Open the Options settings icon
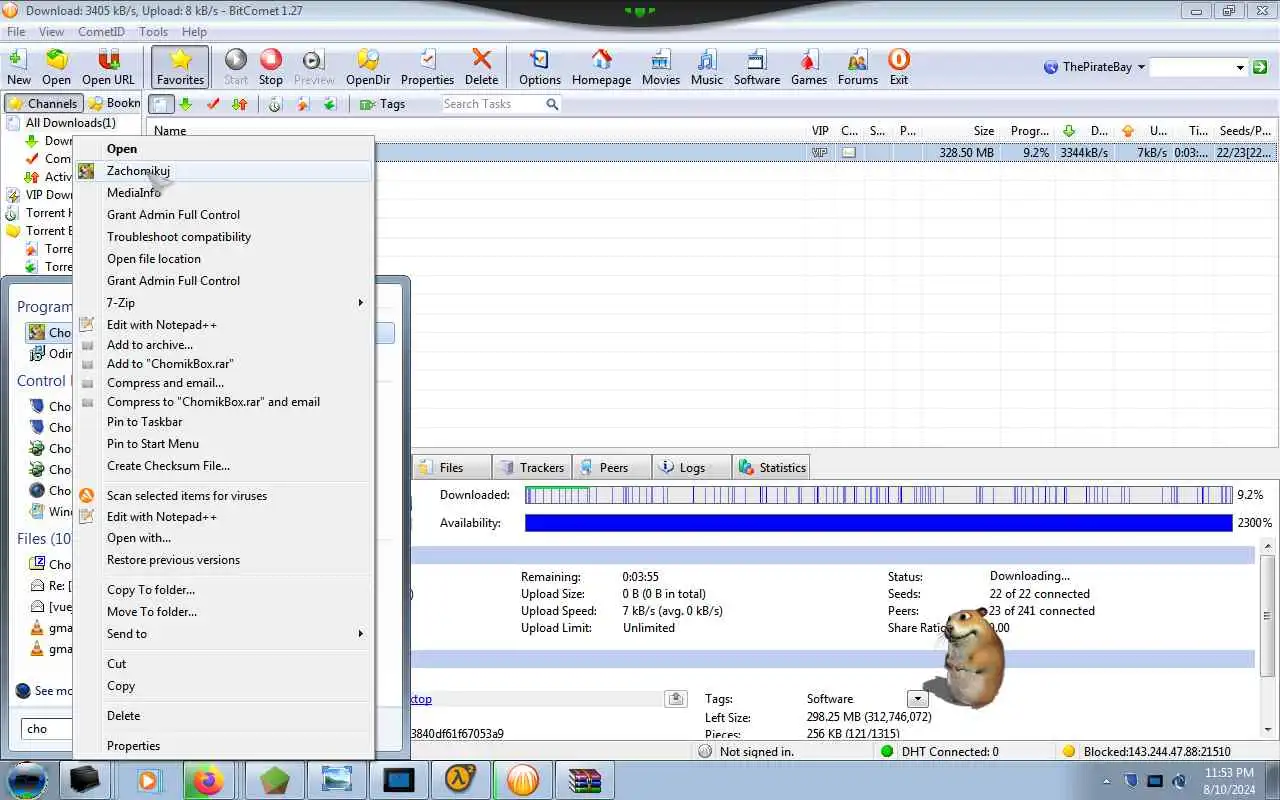This screenshot has width=1280, height=800. pos(540,67)
